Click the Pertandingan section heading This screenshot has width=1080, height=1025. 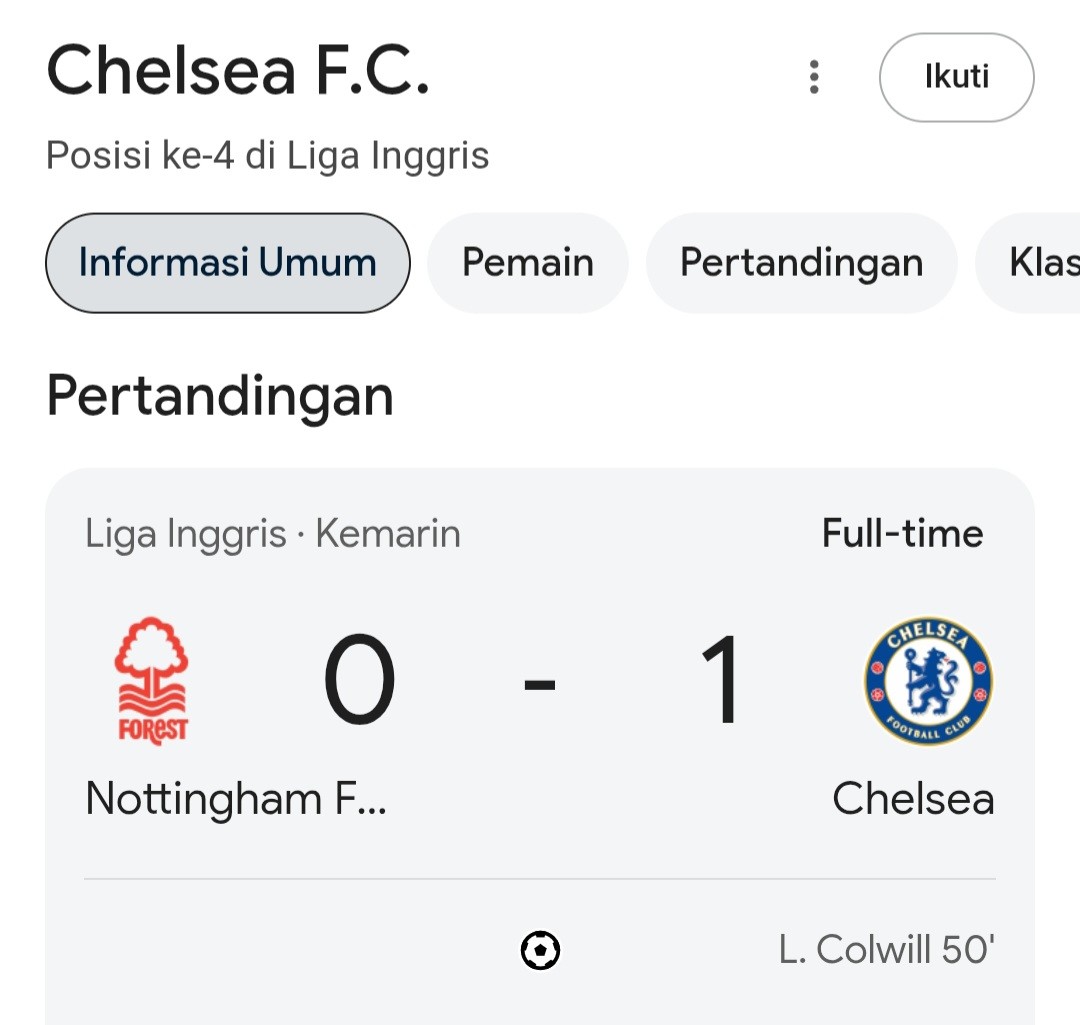click(x=220, y=395)
